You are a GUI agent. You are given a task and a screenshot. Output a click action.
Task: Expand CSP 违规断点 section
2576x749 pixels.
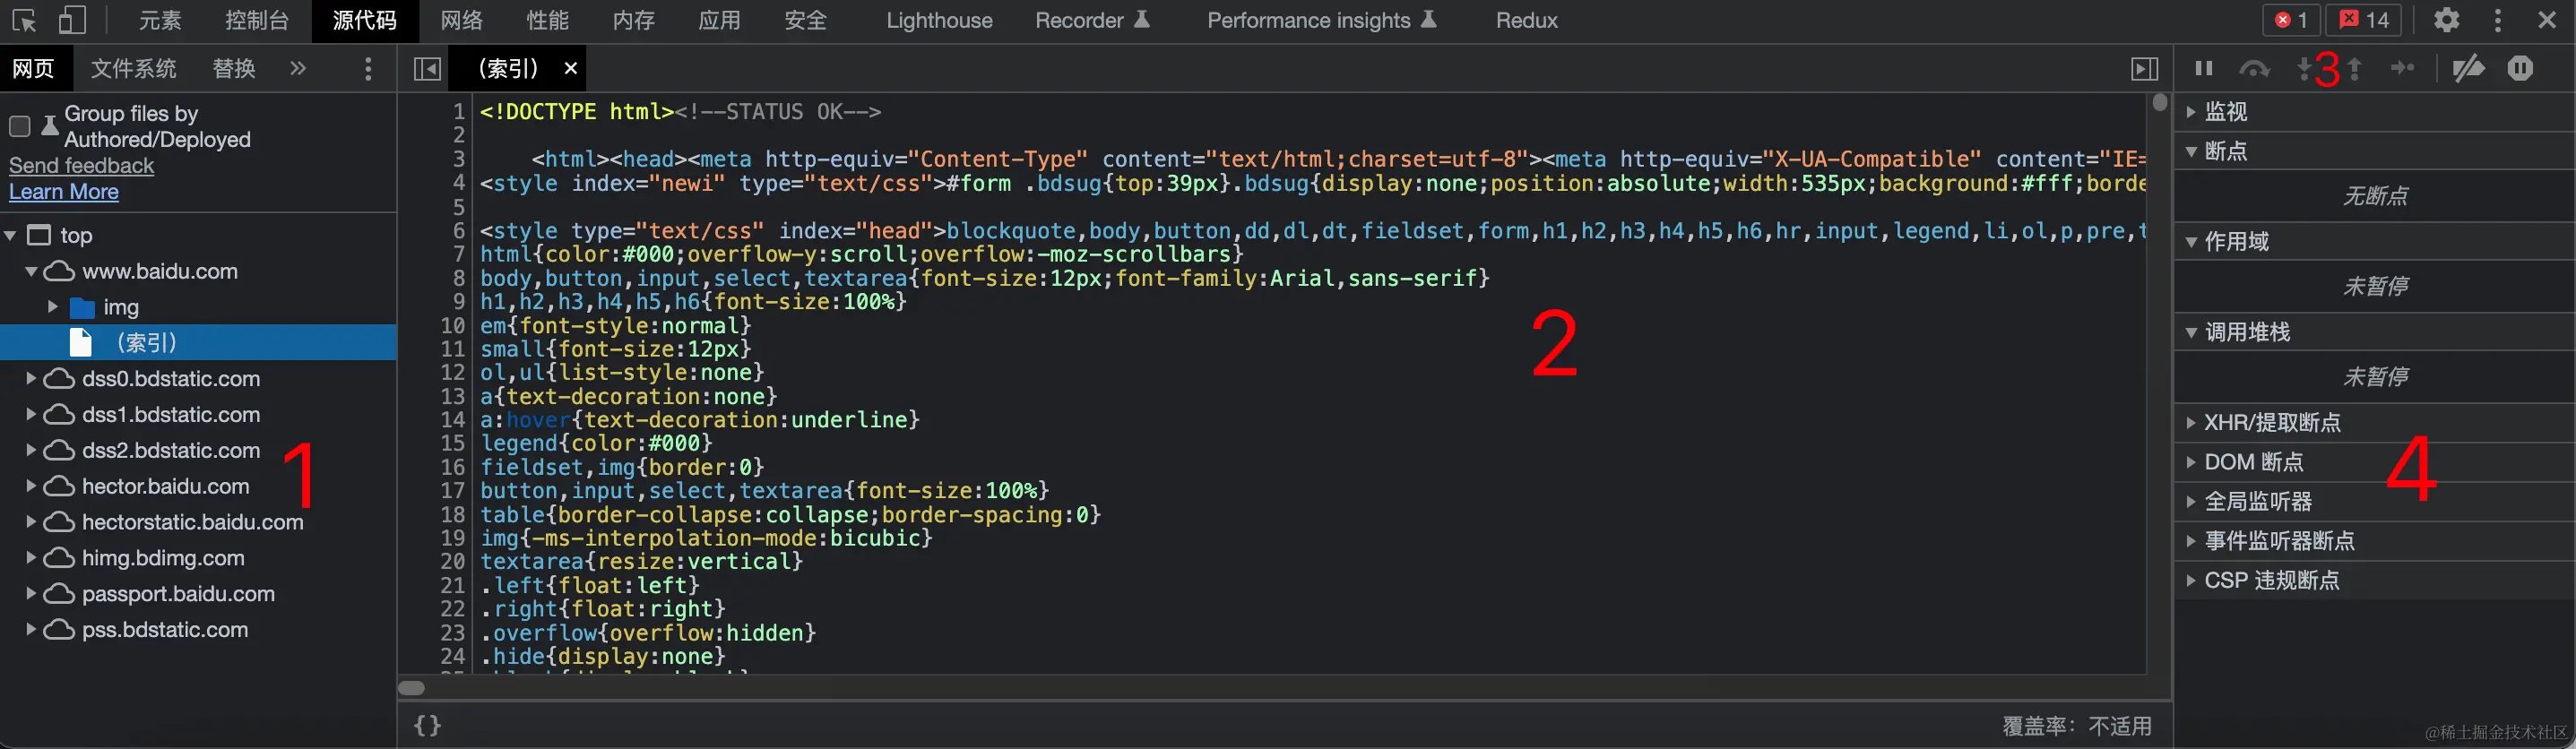pyautogui.click(x=2375, y=580)
